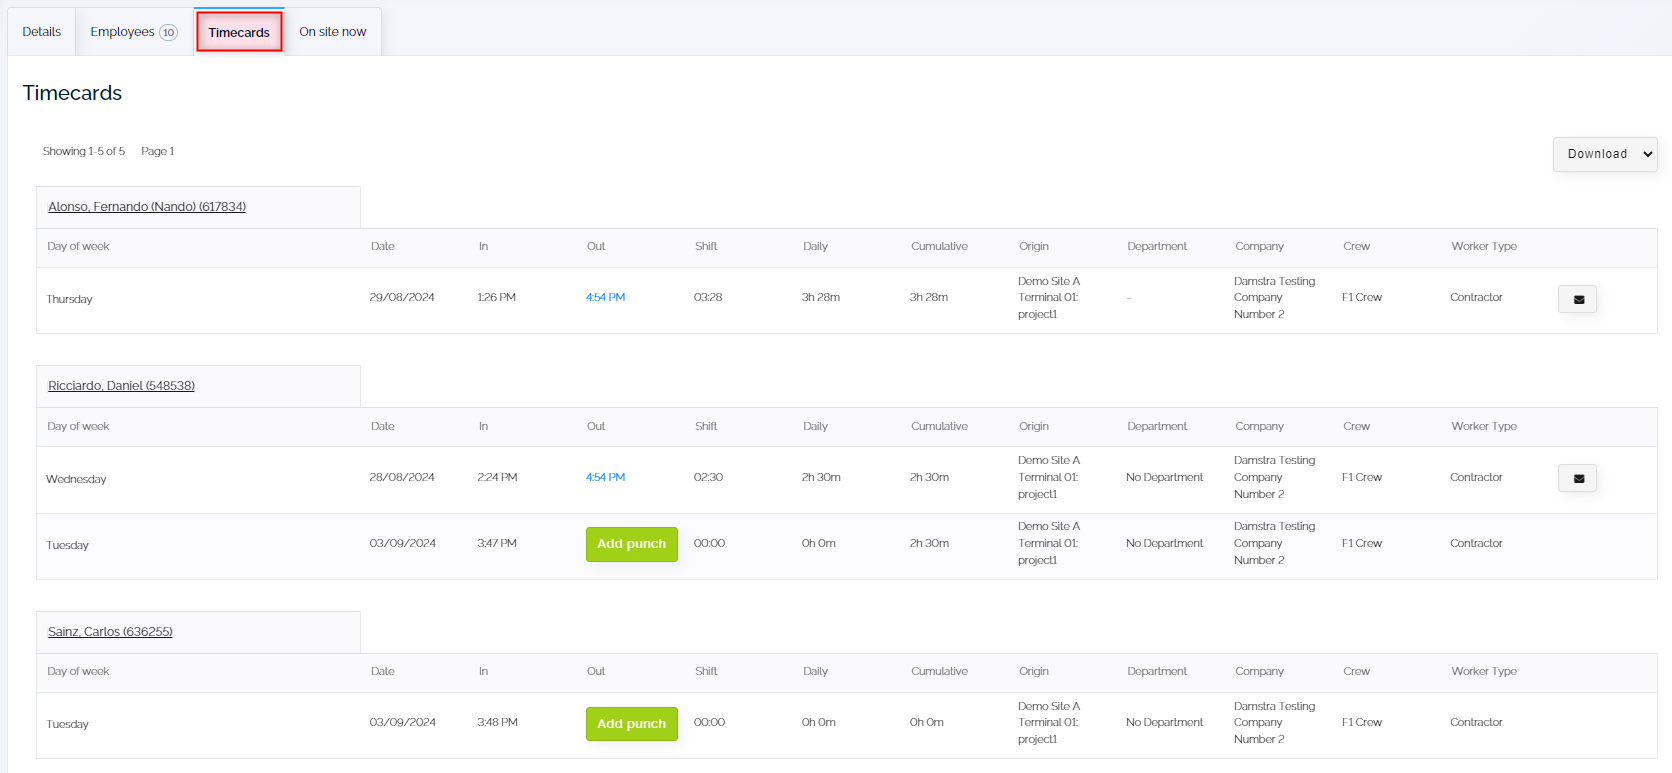The image size is (1672, 773).
Task: Click the 3:47 PM in time
Action: [497, 544]
